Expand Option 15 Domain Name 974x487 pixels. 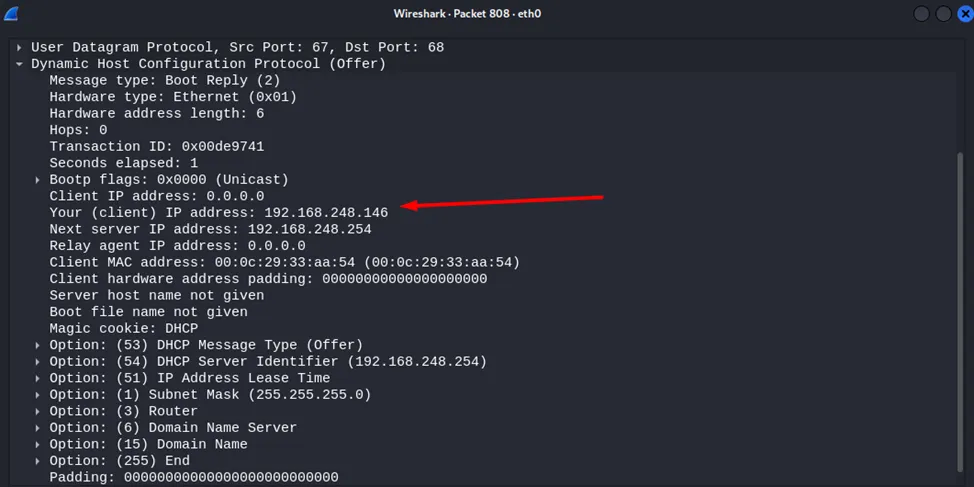[x=38, y=444]
